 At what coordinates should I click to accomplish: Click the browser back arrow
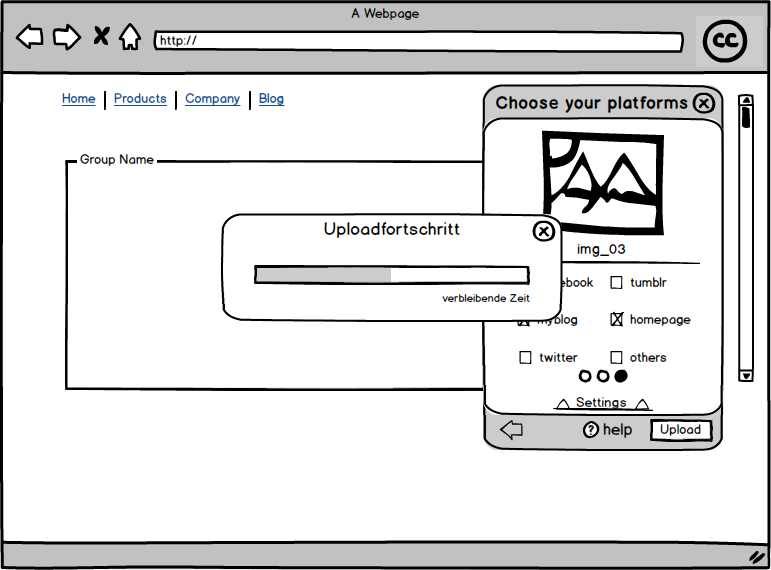(30, 38)
